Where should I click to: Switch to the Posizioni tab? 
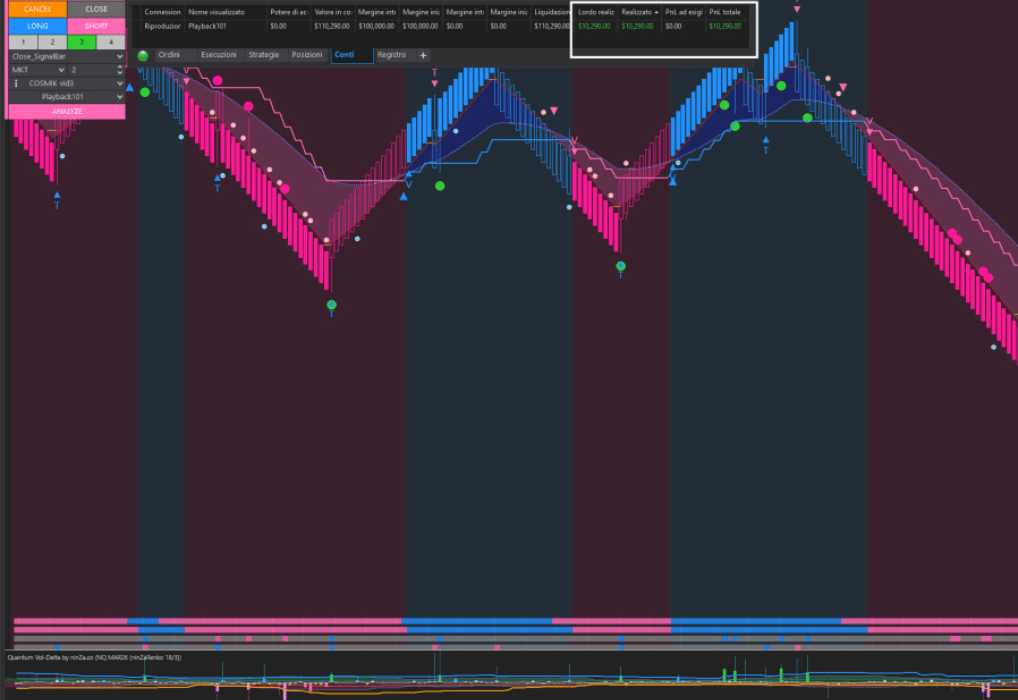coord(307,55)
